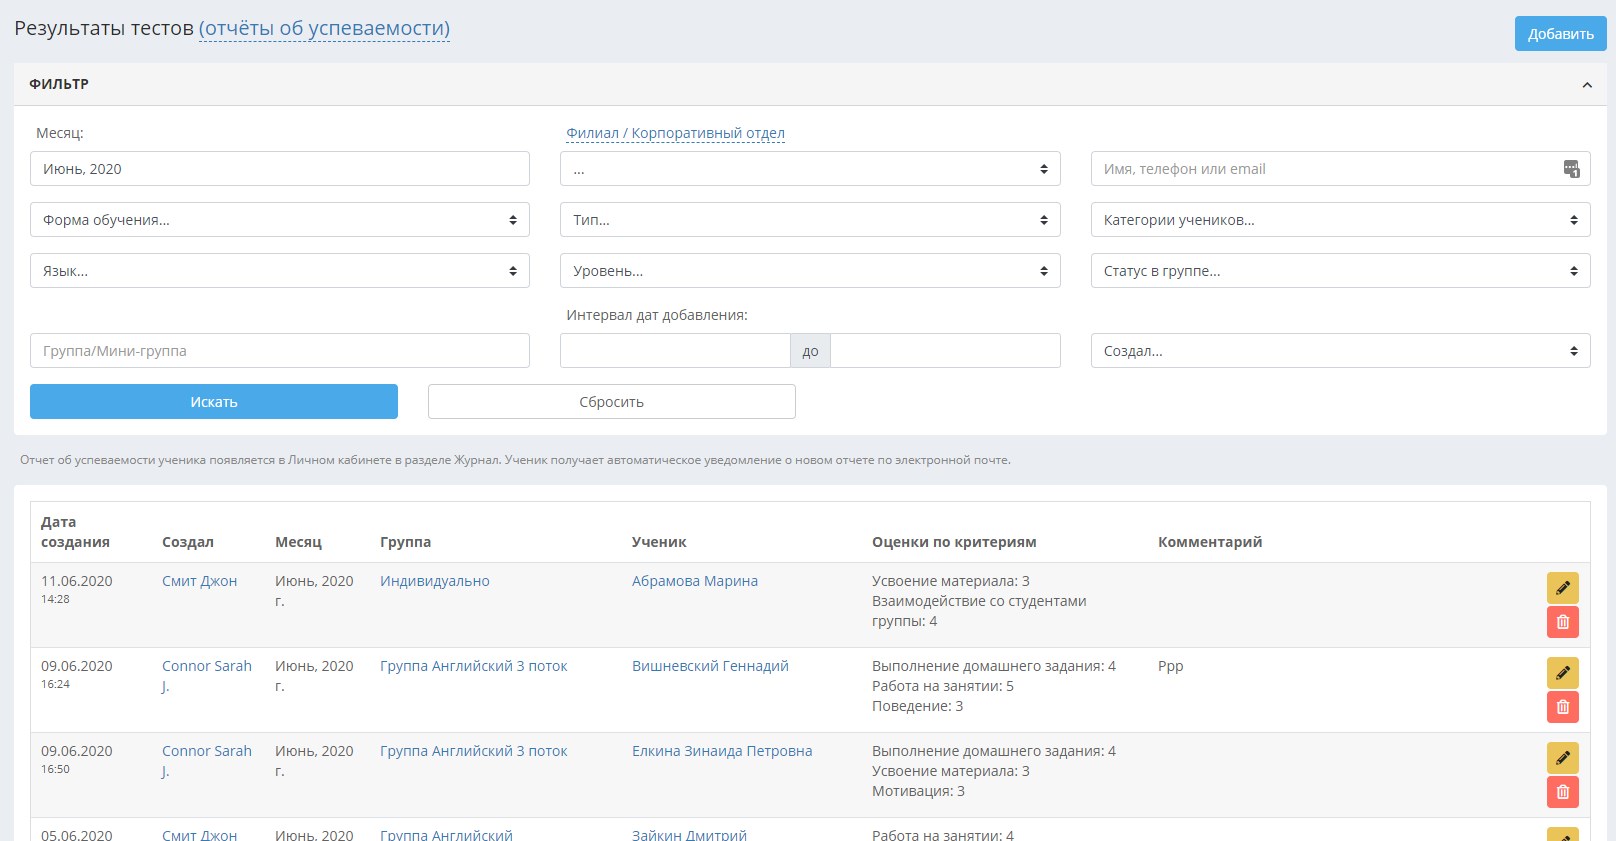
Task: Click the Сбросить reset button
Action: click(612, 402)
